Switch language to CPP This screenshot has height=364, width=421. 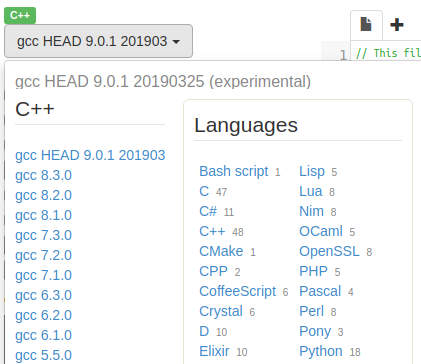(213, 271)
